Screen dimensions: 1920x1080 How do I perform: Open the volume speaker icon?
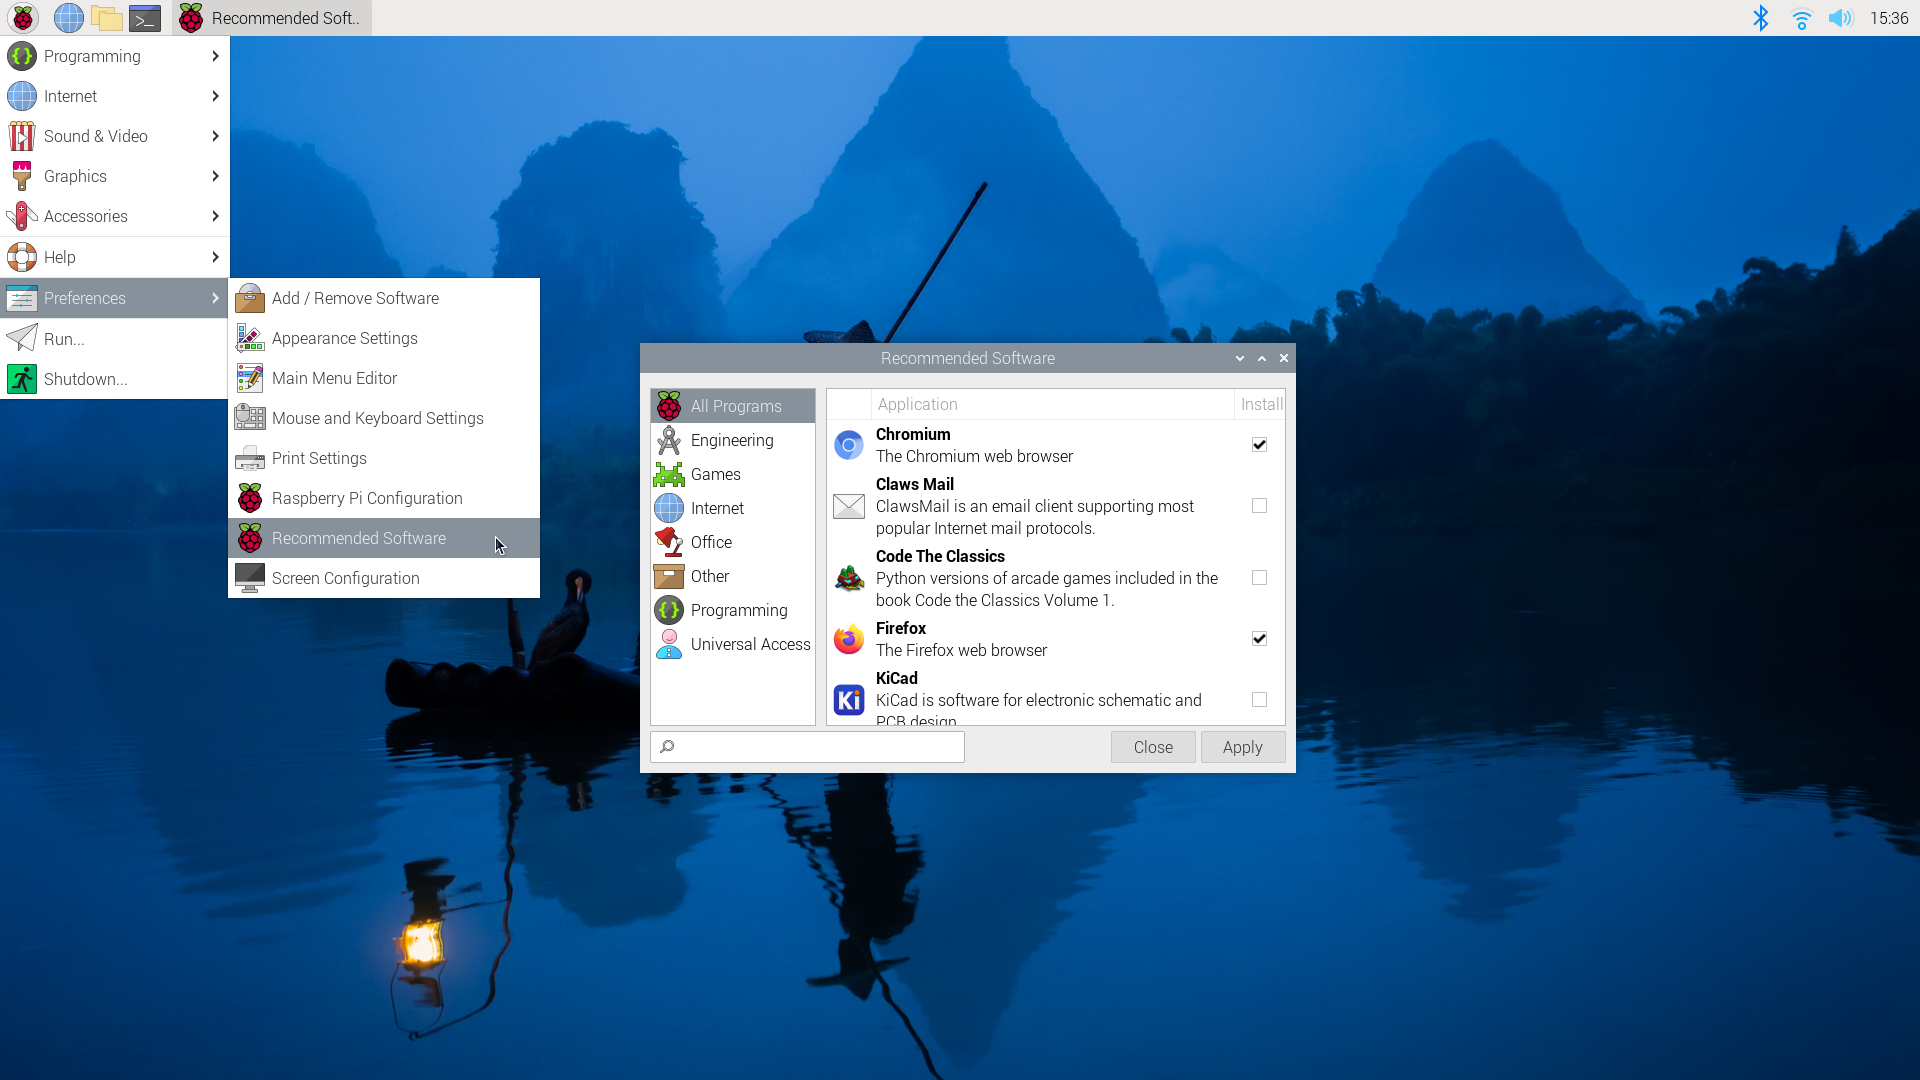1840,18
